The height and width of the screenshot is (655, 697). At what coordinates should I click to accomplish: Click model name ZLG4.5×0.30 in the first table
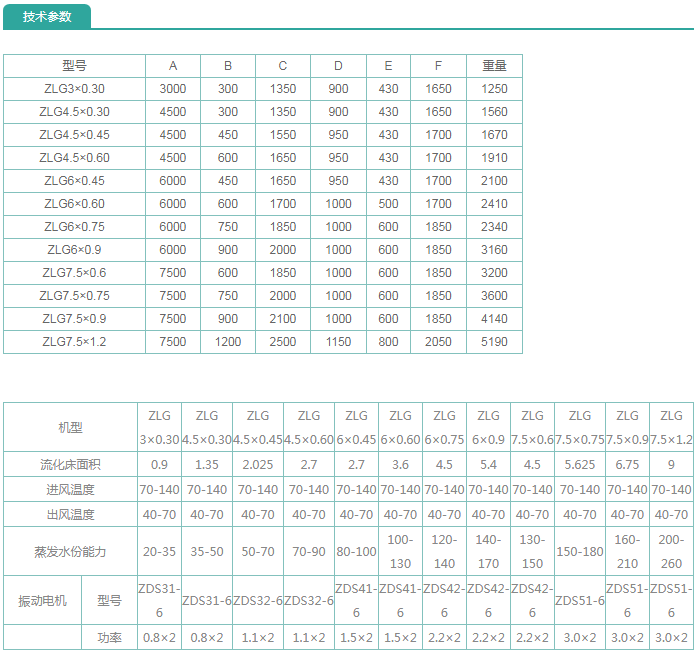[74, 112]
